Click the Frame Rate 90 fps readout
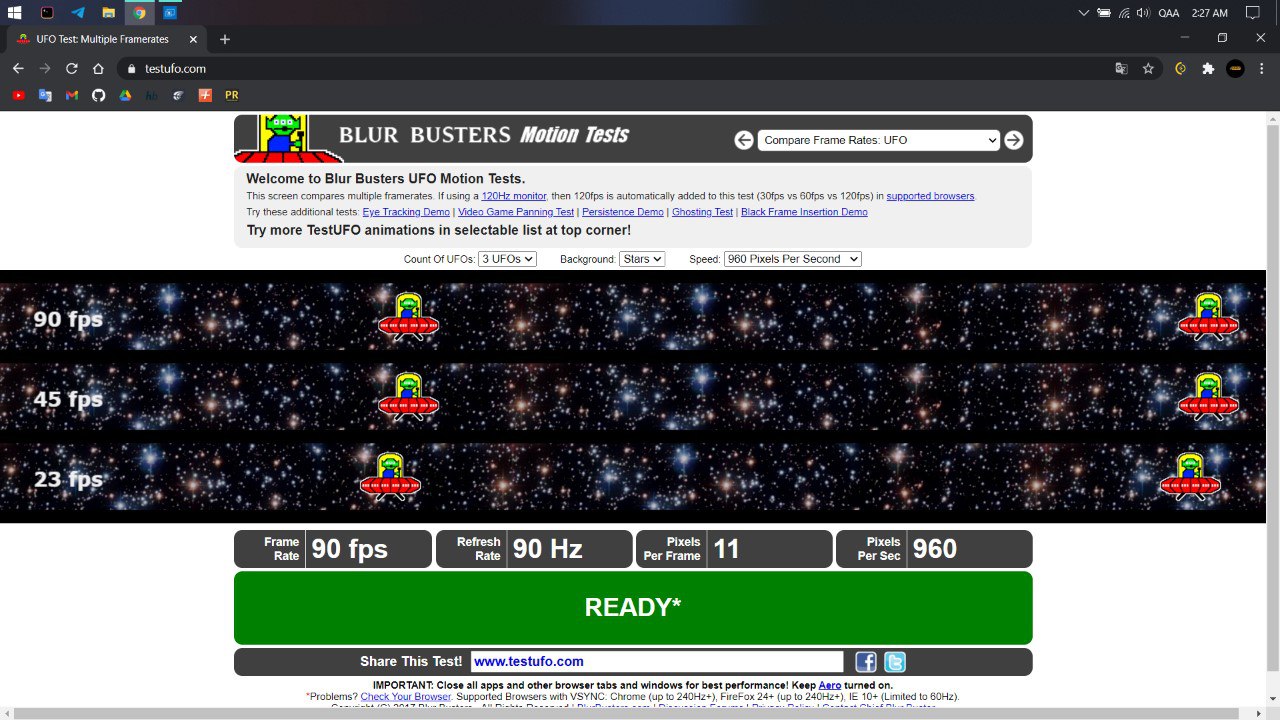 (333, 549)
